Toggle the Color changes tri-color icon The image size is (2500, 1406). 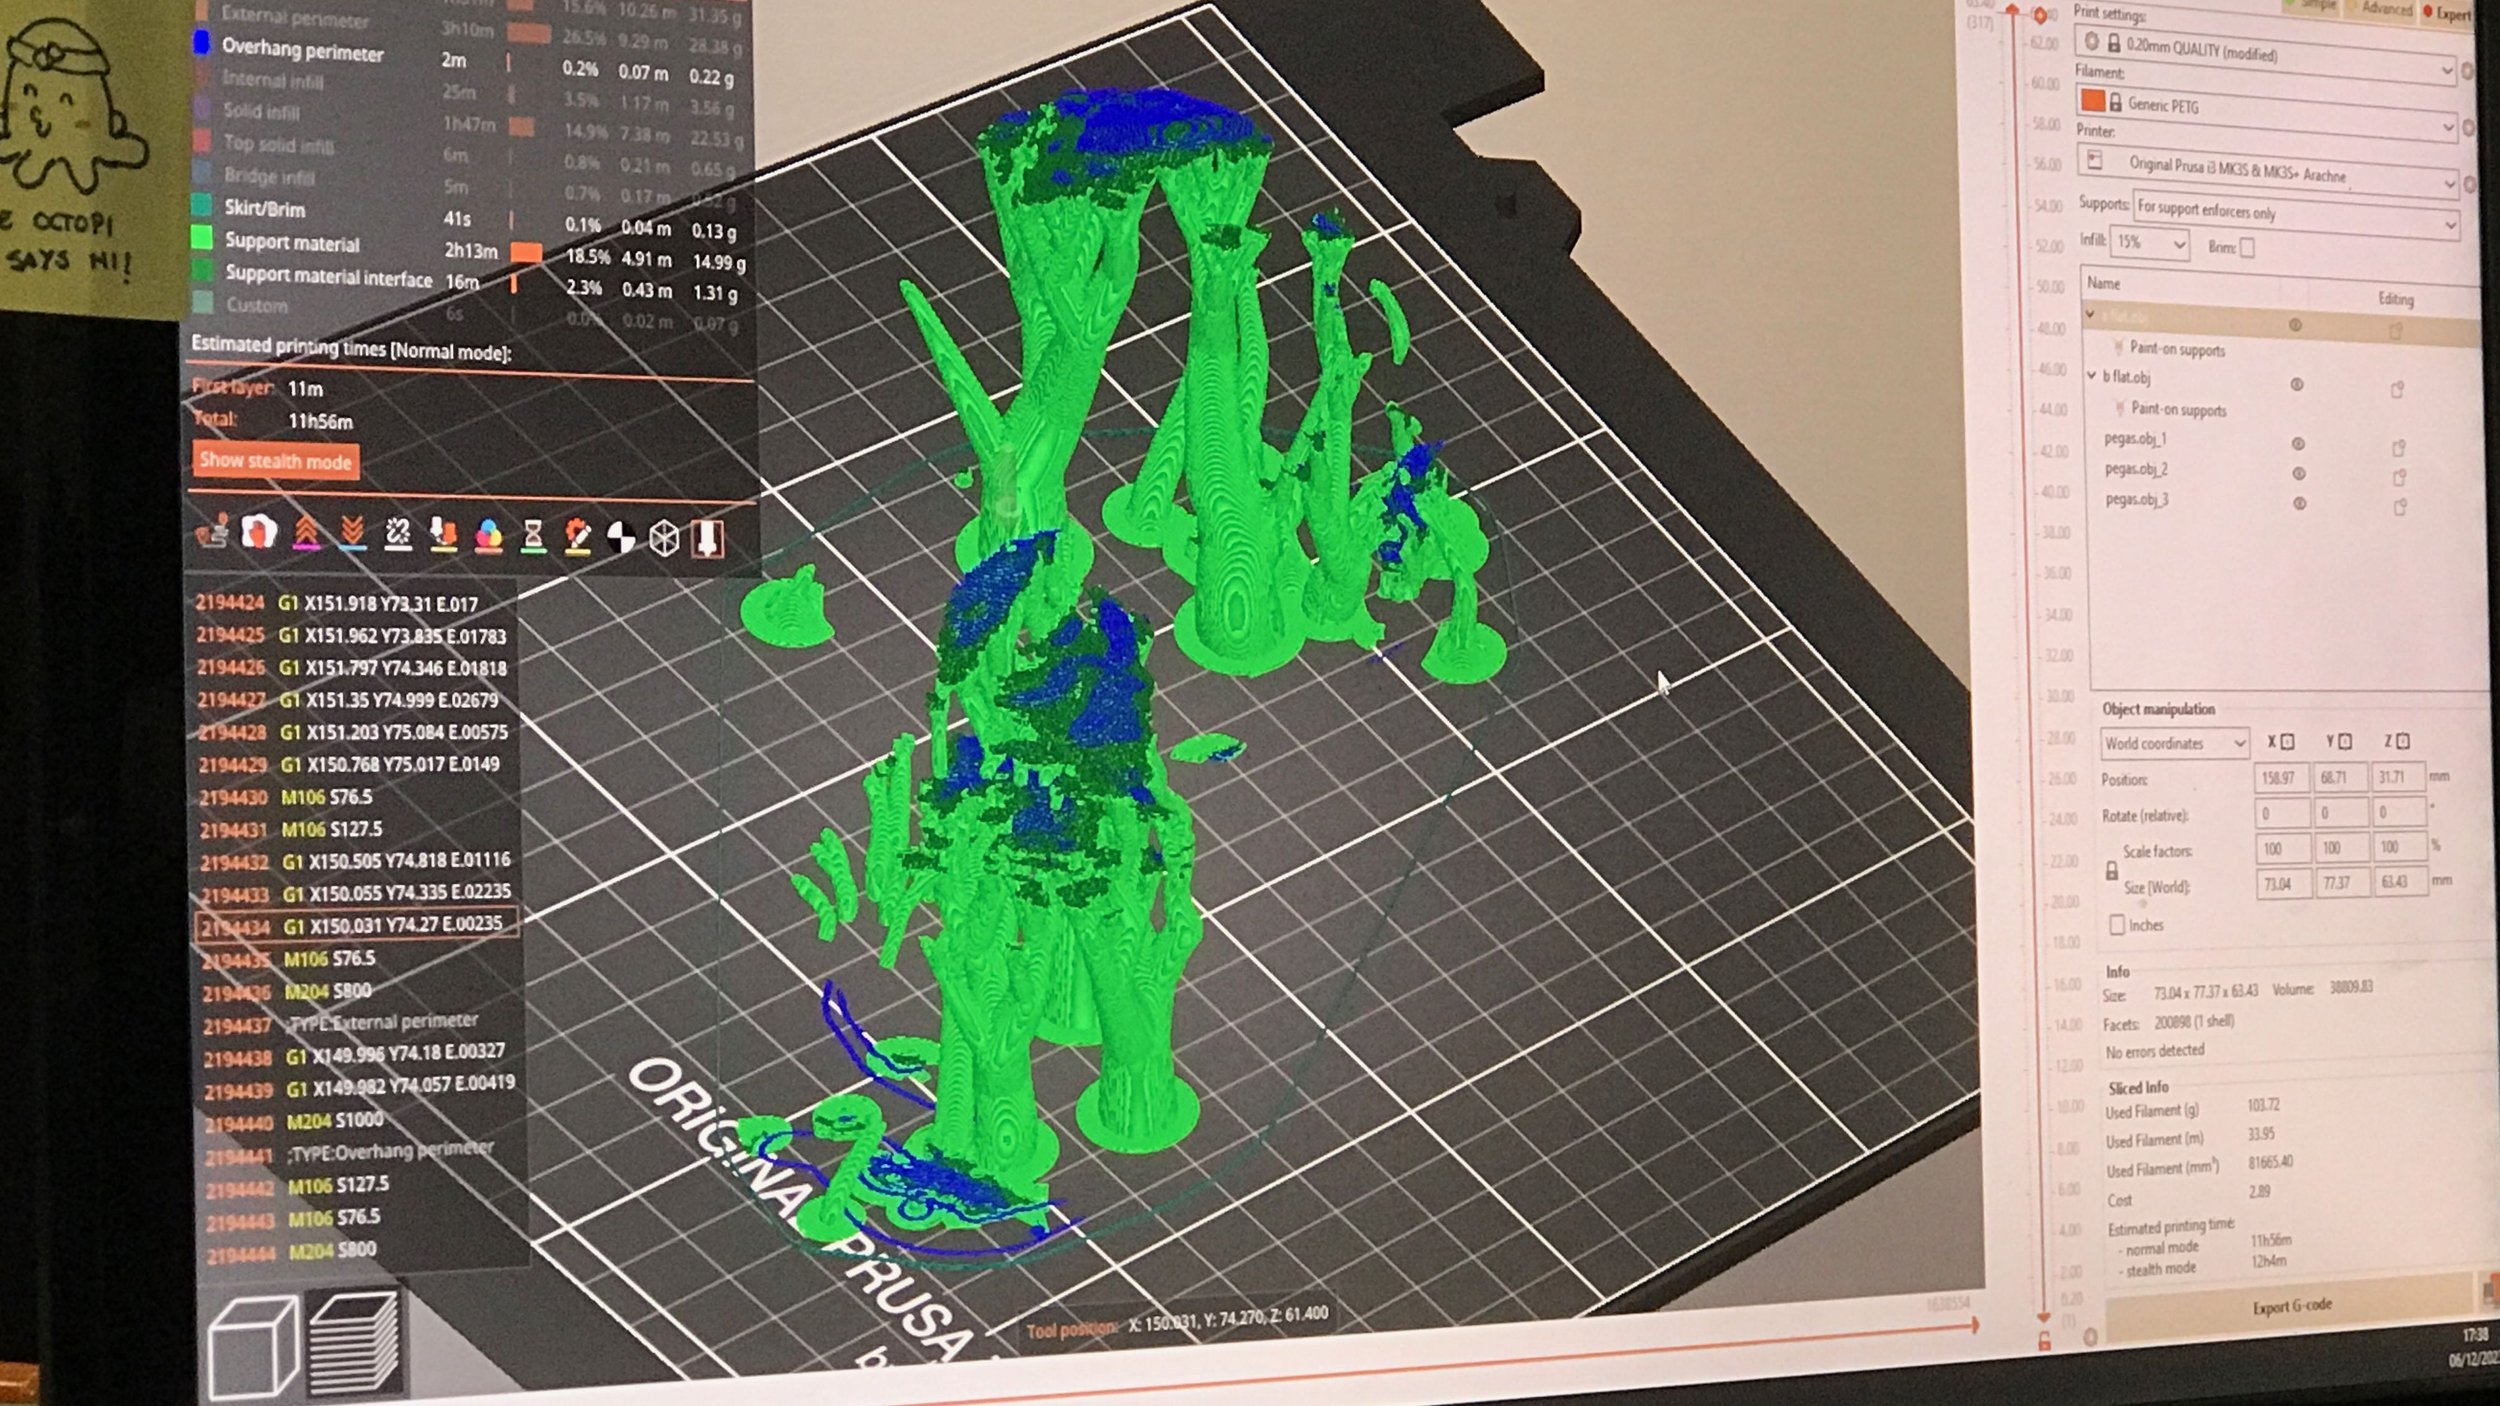tap(488, 535)
